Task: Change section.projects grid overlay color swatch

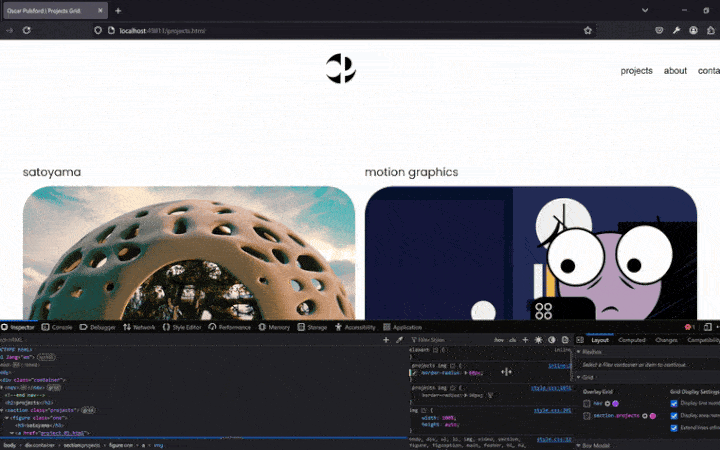Action: [x=652, y=416]
